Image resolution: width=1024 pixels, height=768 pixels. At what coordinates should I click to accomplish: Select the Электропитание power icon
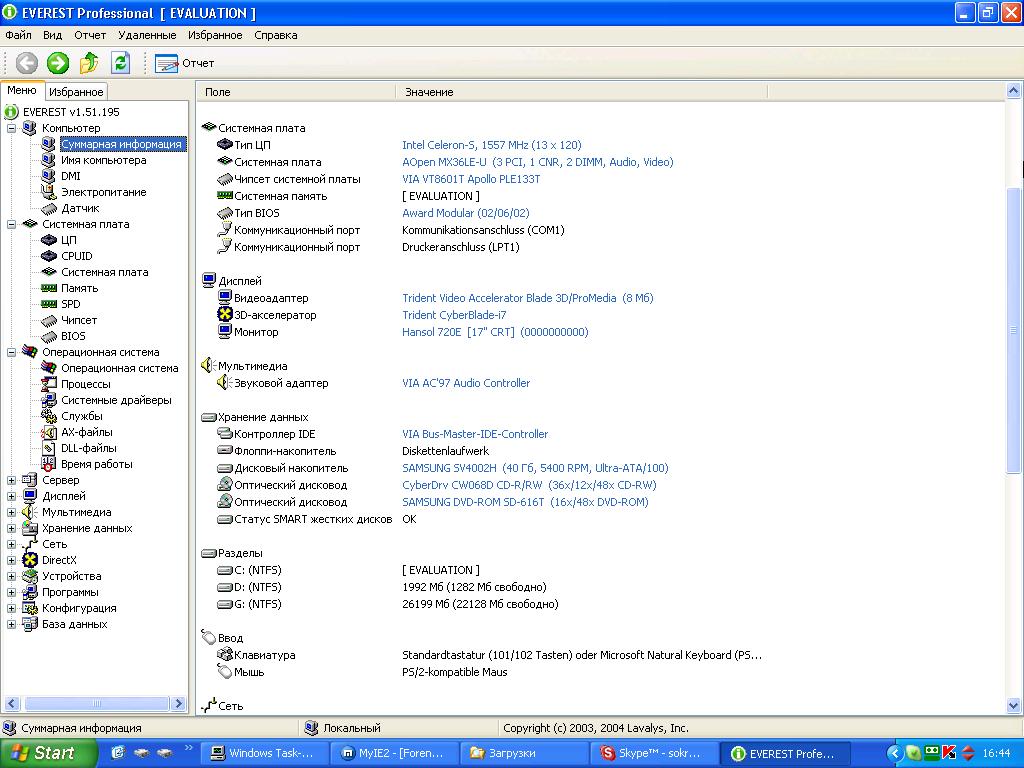tap(48, 192)
